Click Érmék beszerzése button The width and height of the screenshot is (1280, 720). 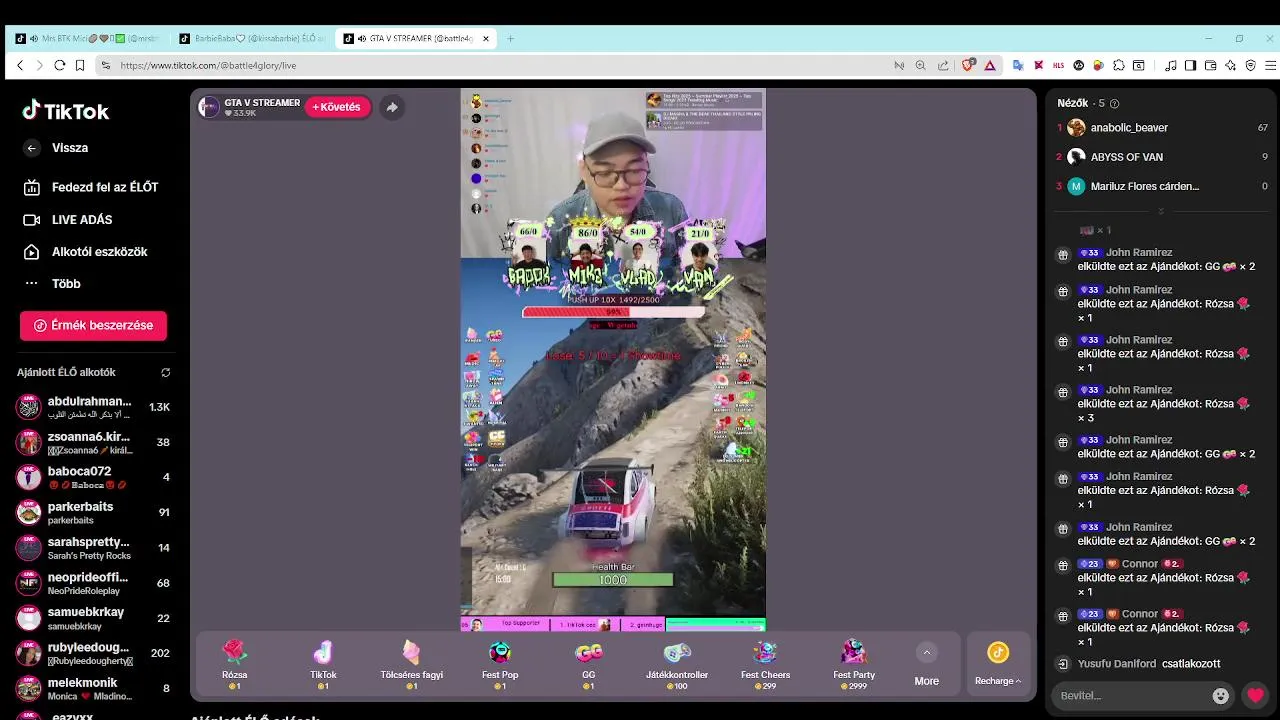tap(93, 326)
